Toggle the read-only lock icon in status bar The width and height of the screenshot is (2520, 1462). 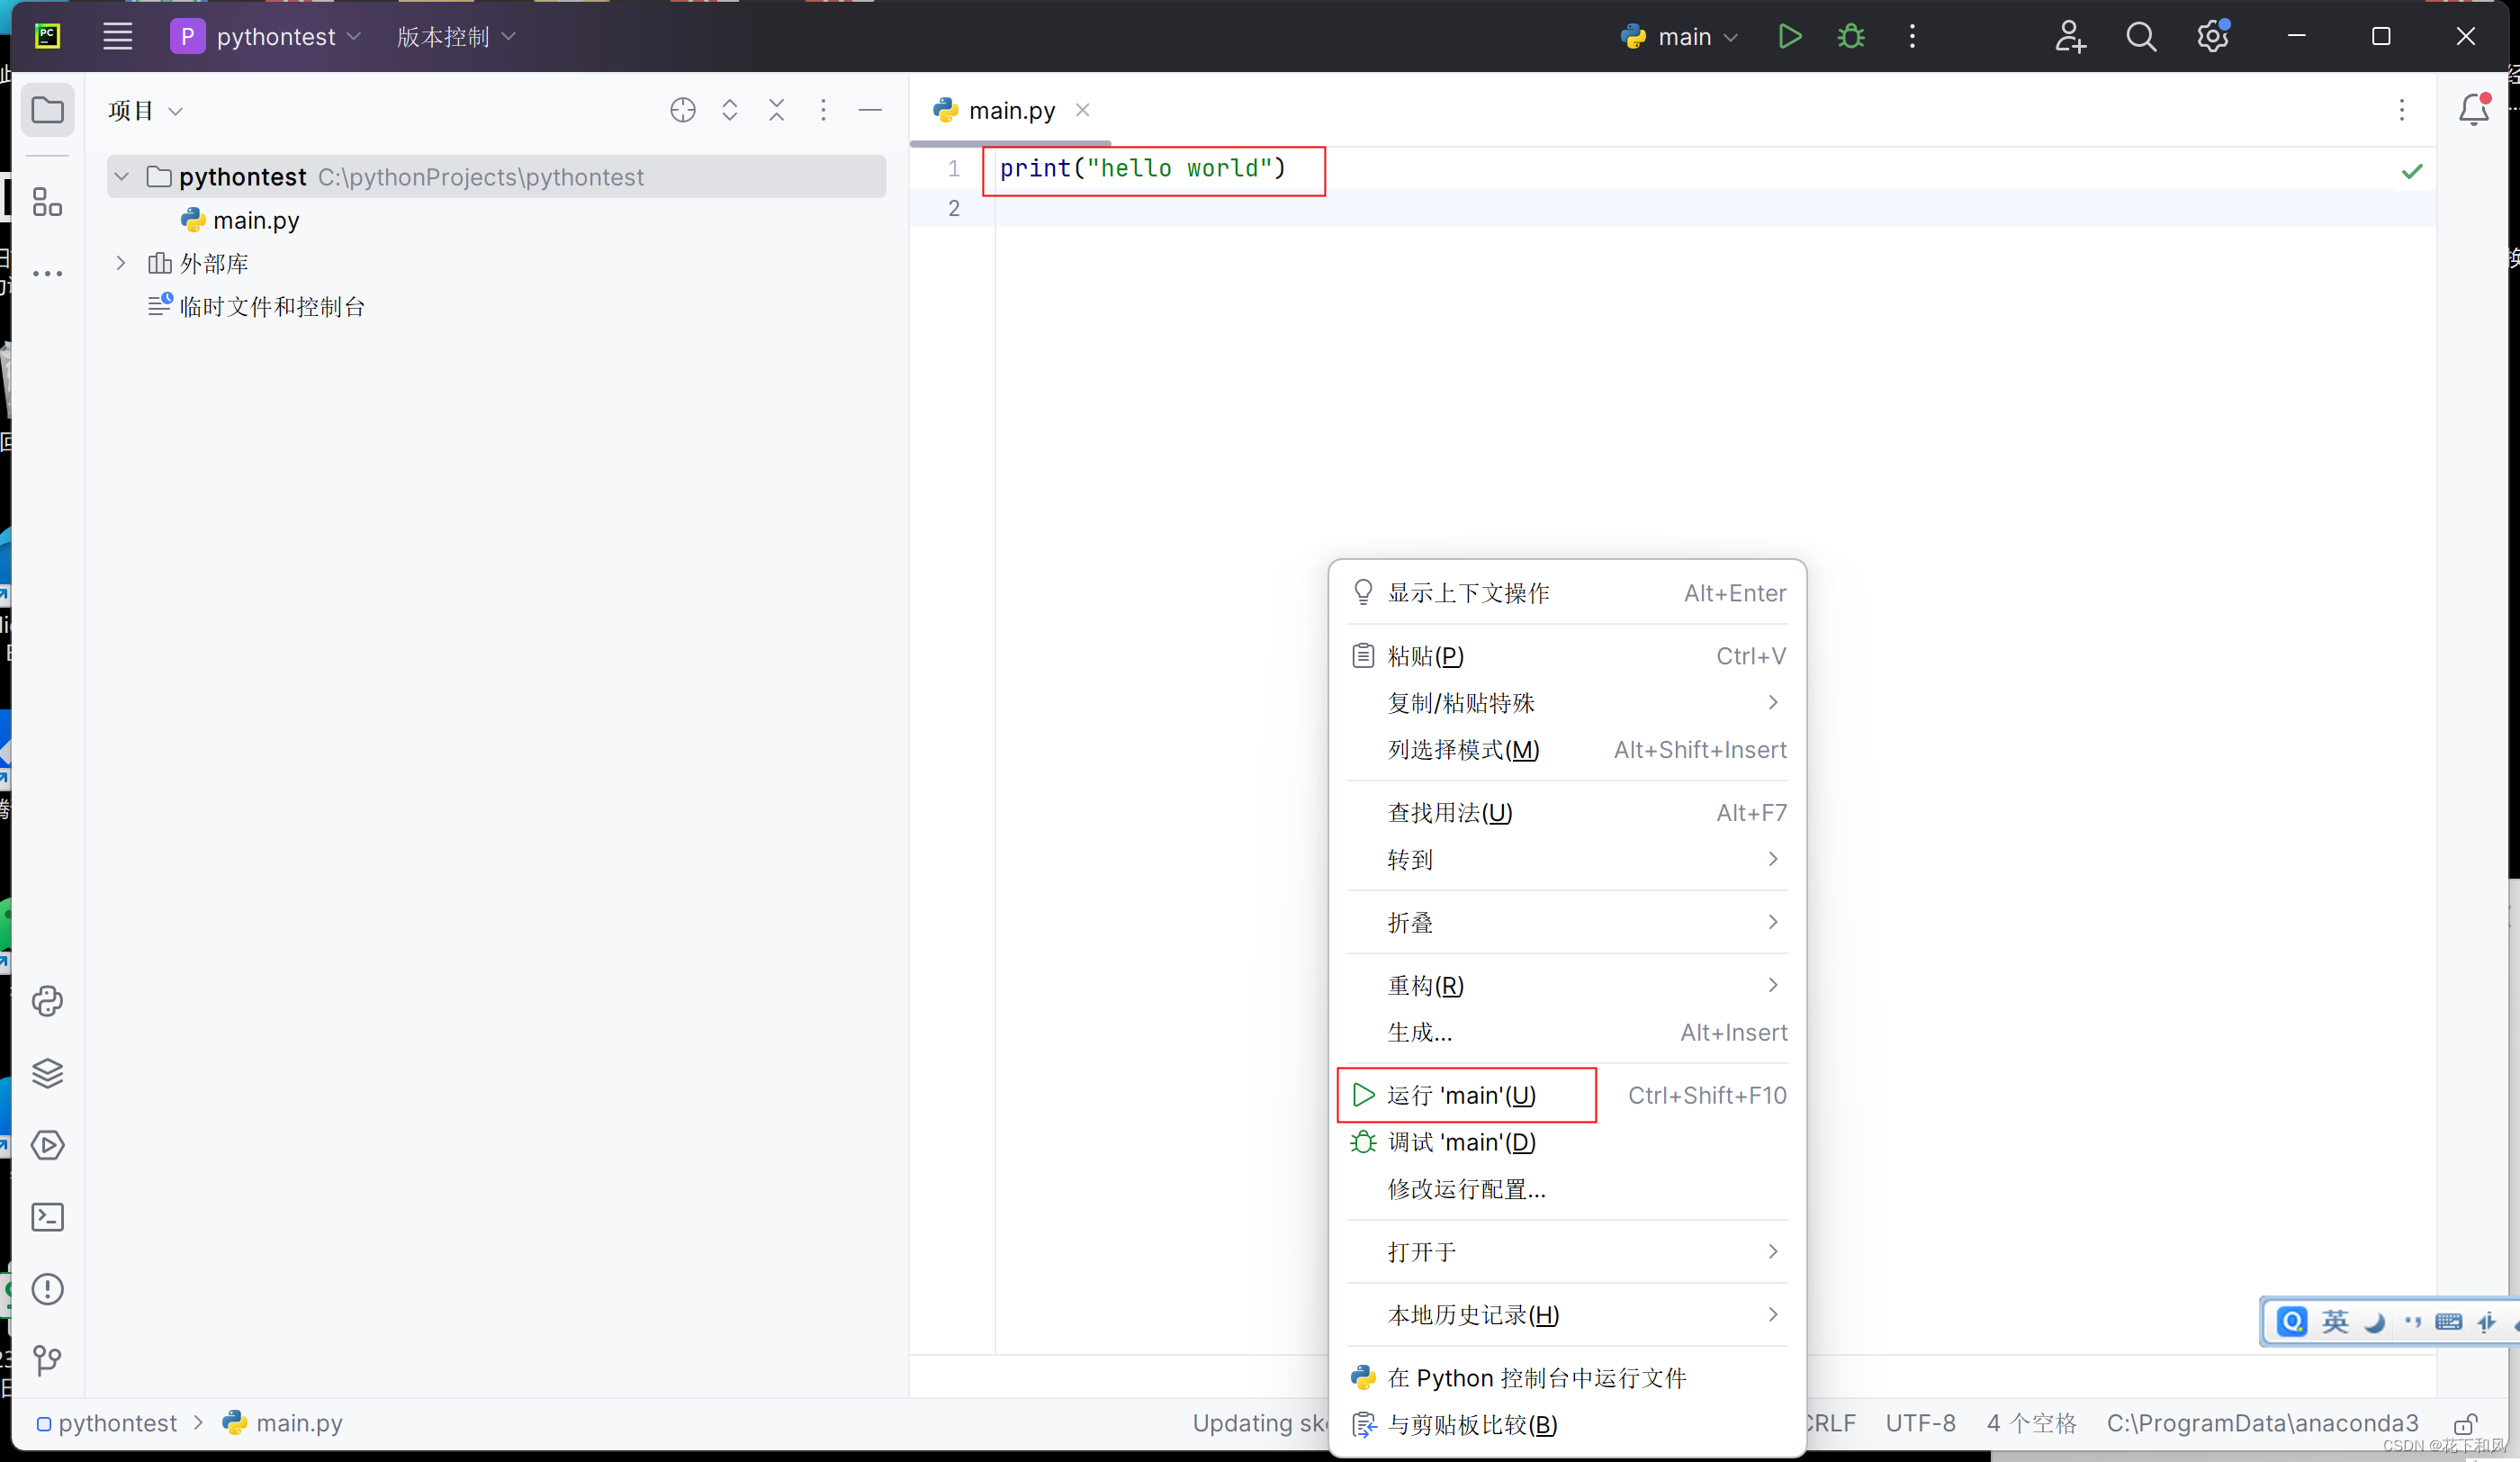pos(2465,1423)
